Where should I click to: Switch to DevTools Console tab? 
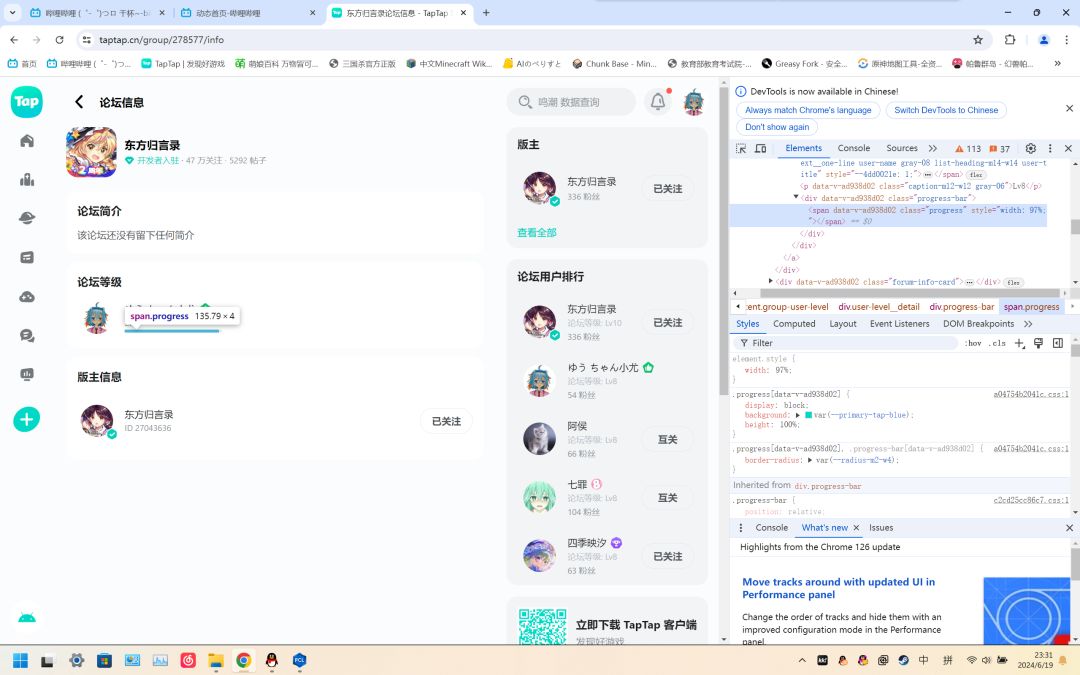tap(853, 148)
